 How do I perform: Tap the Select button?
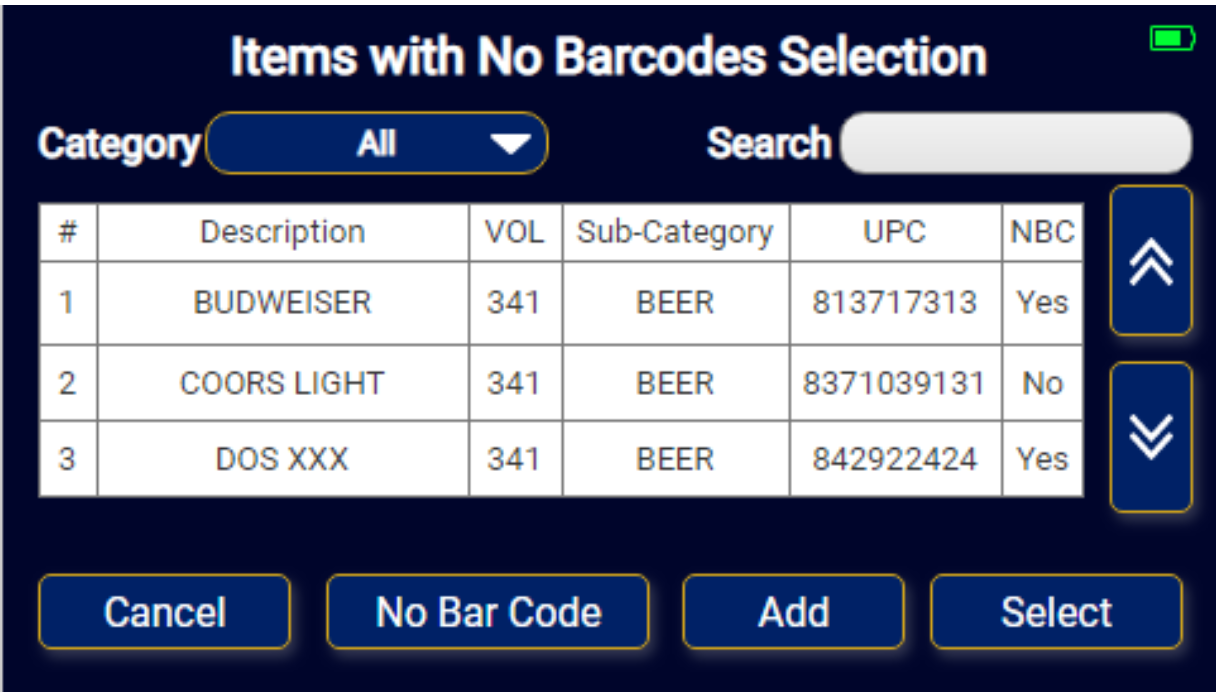(x=1056, y=611)
